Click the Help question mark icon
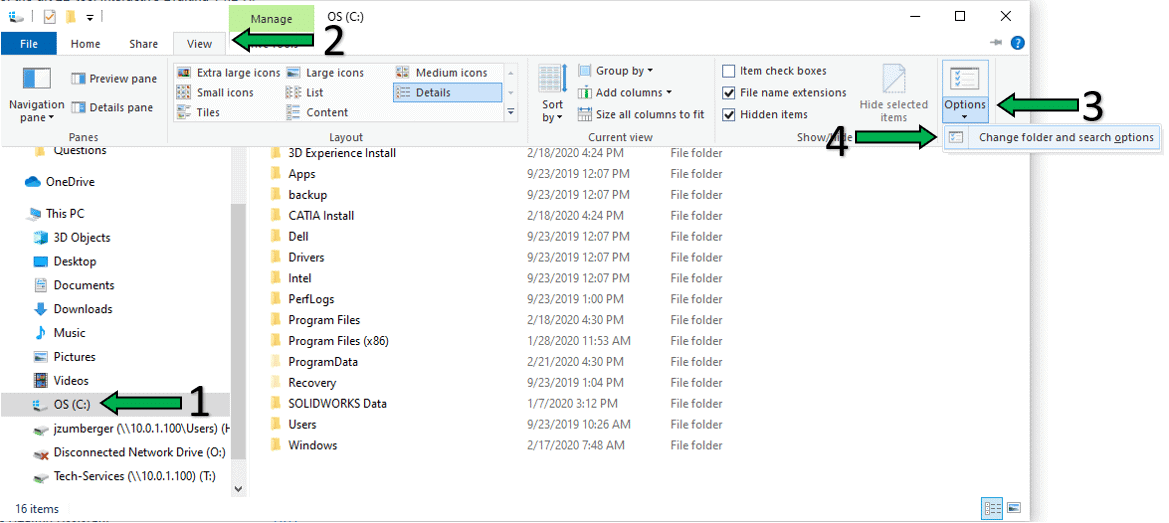This screenshot has width=1169, height=523. coord(1018,44)
